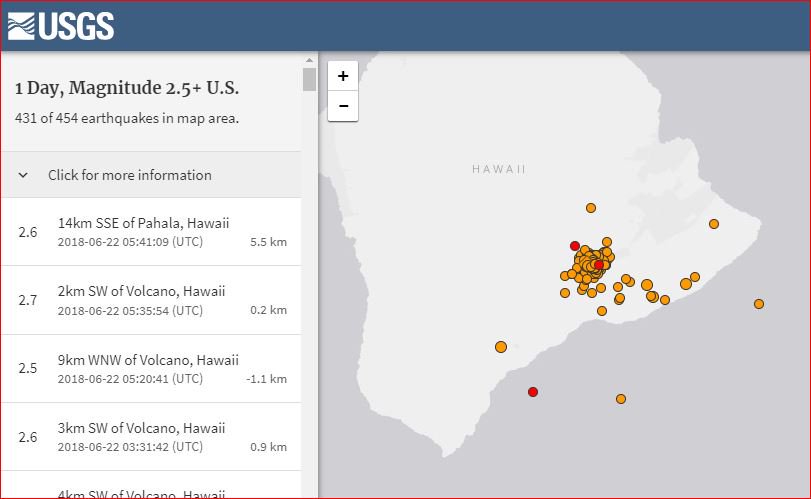Image resolution: width=811 pixels, height=499 pixels.
Task: Click the large orange marker near southwest coast
Action: 501,347
